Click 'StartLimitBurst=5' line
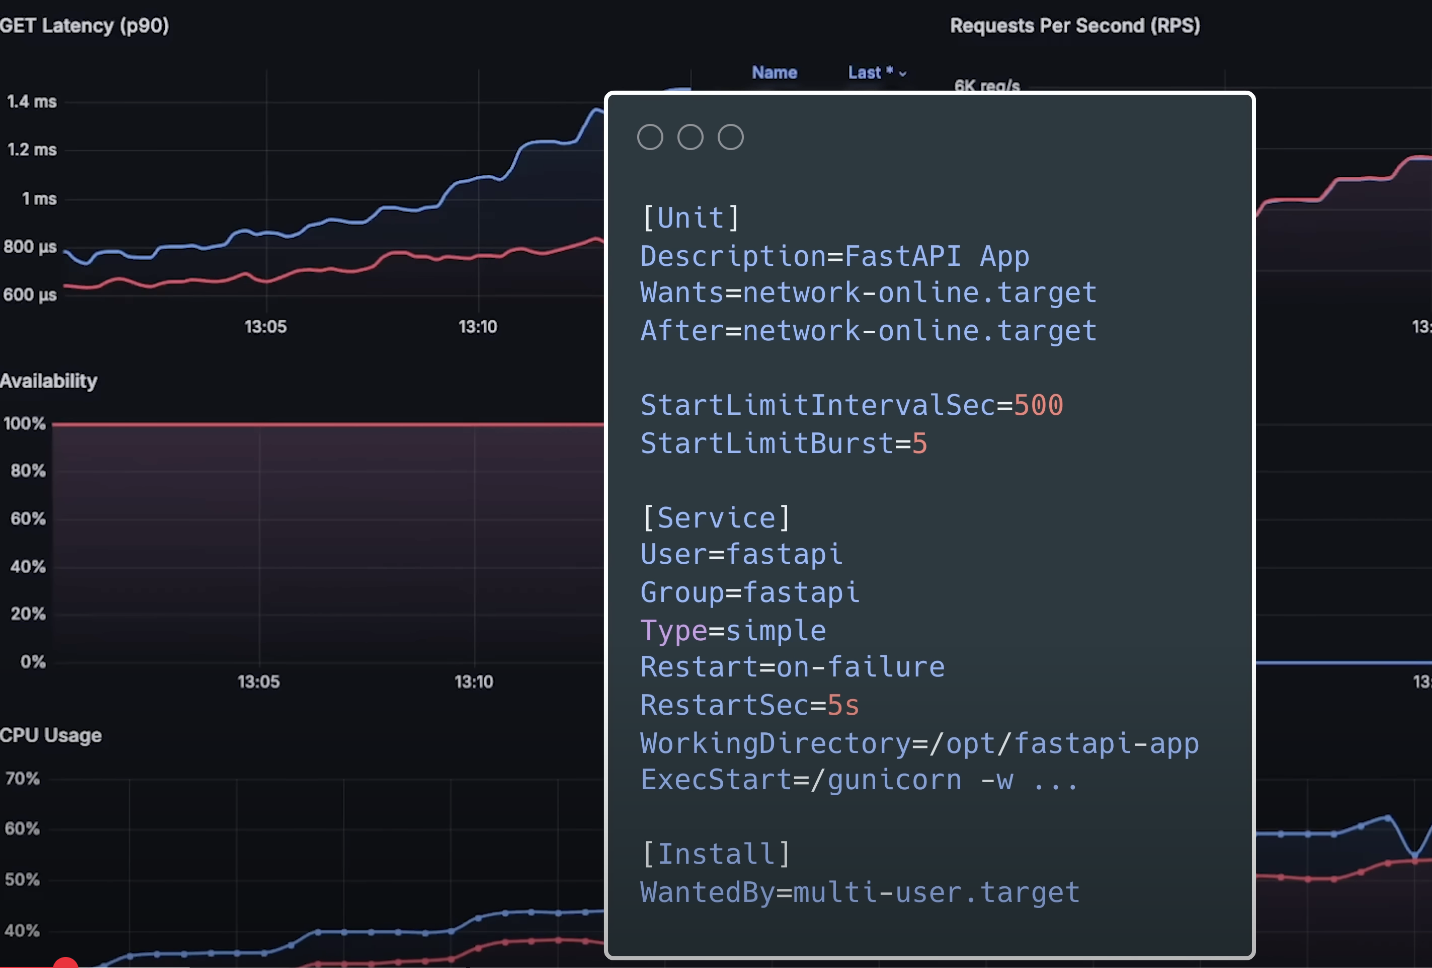This screenshot has height=968, width=1432. pos(784,443)
